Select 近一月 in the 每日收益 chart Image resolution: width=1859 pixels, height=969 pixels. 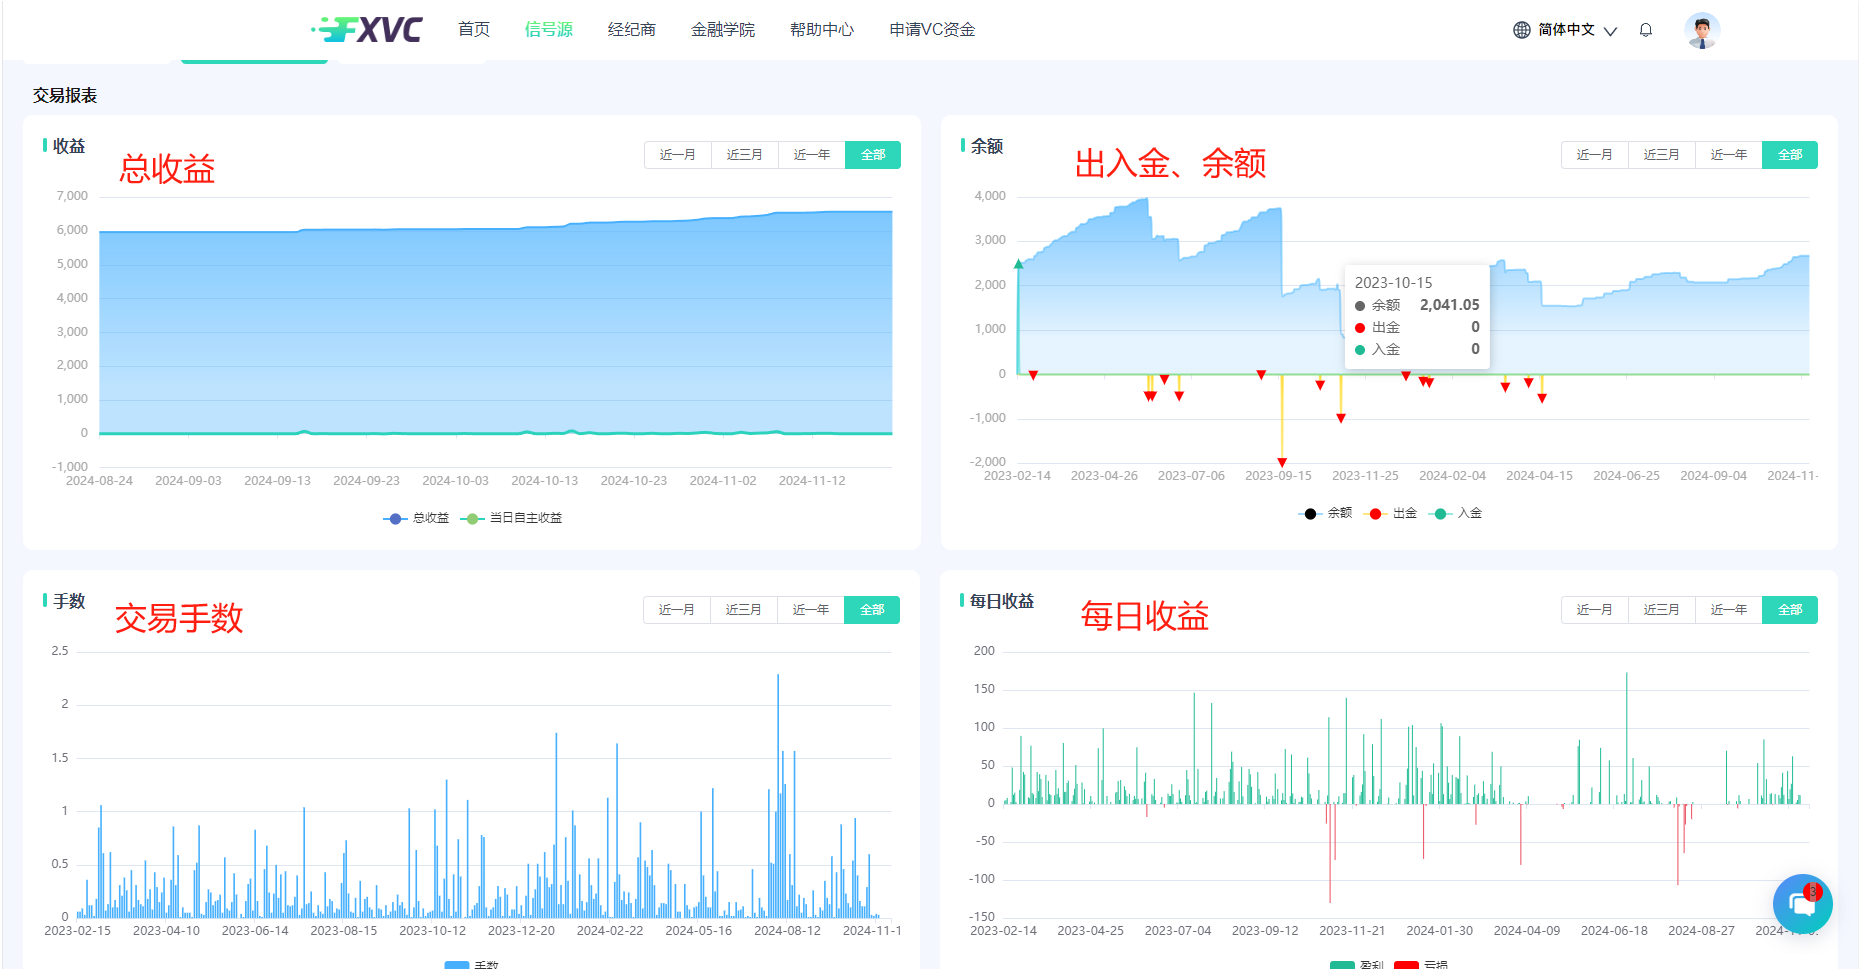(x=1595, y=610)
